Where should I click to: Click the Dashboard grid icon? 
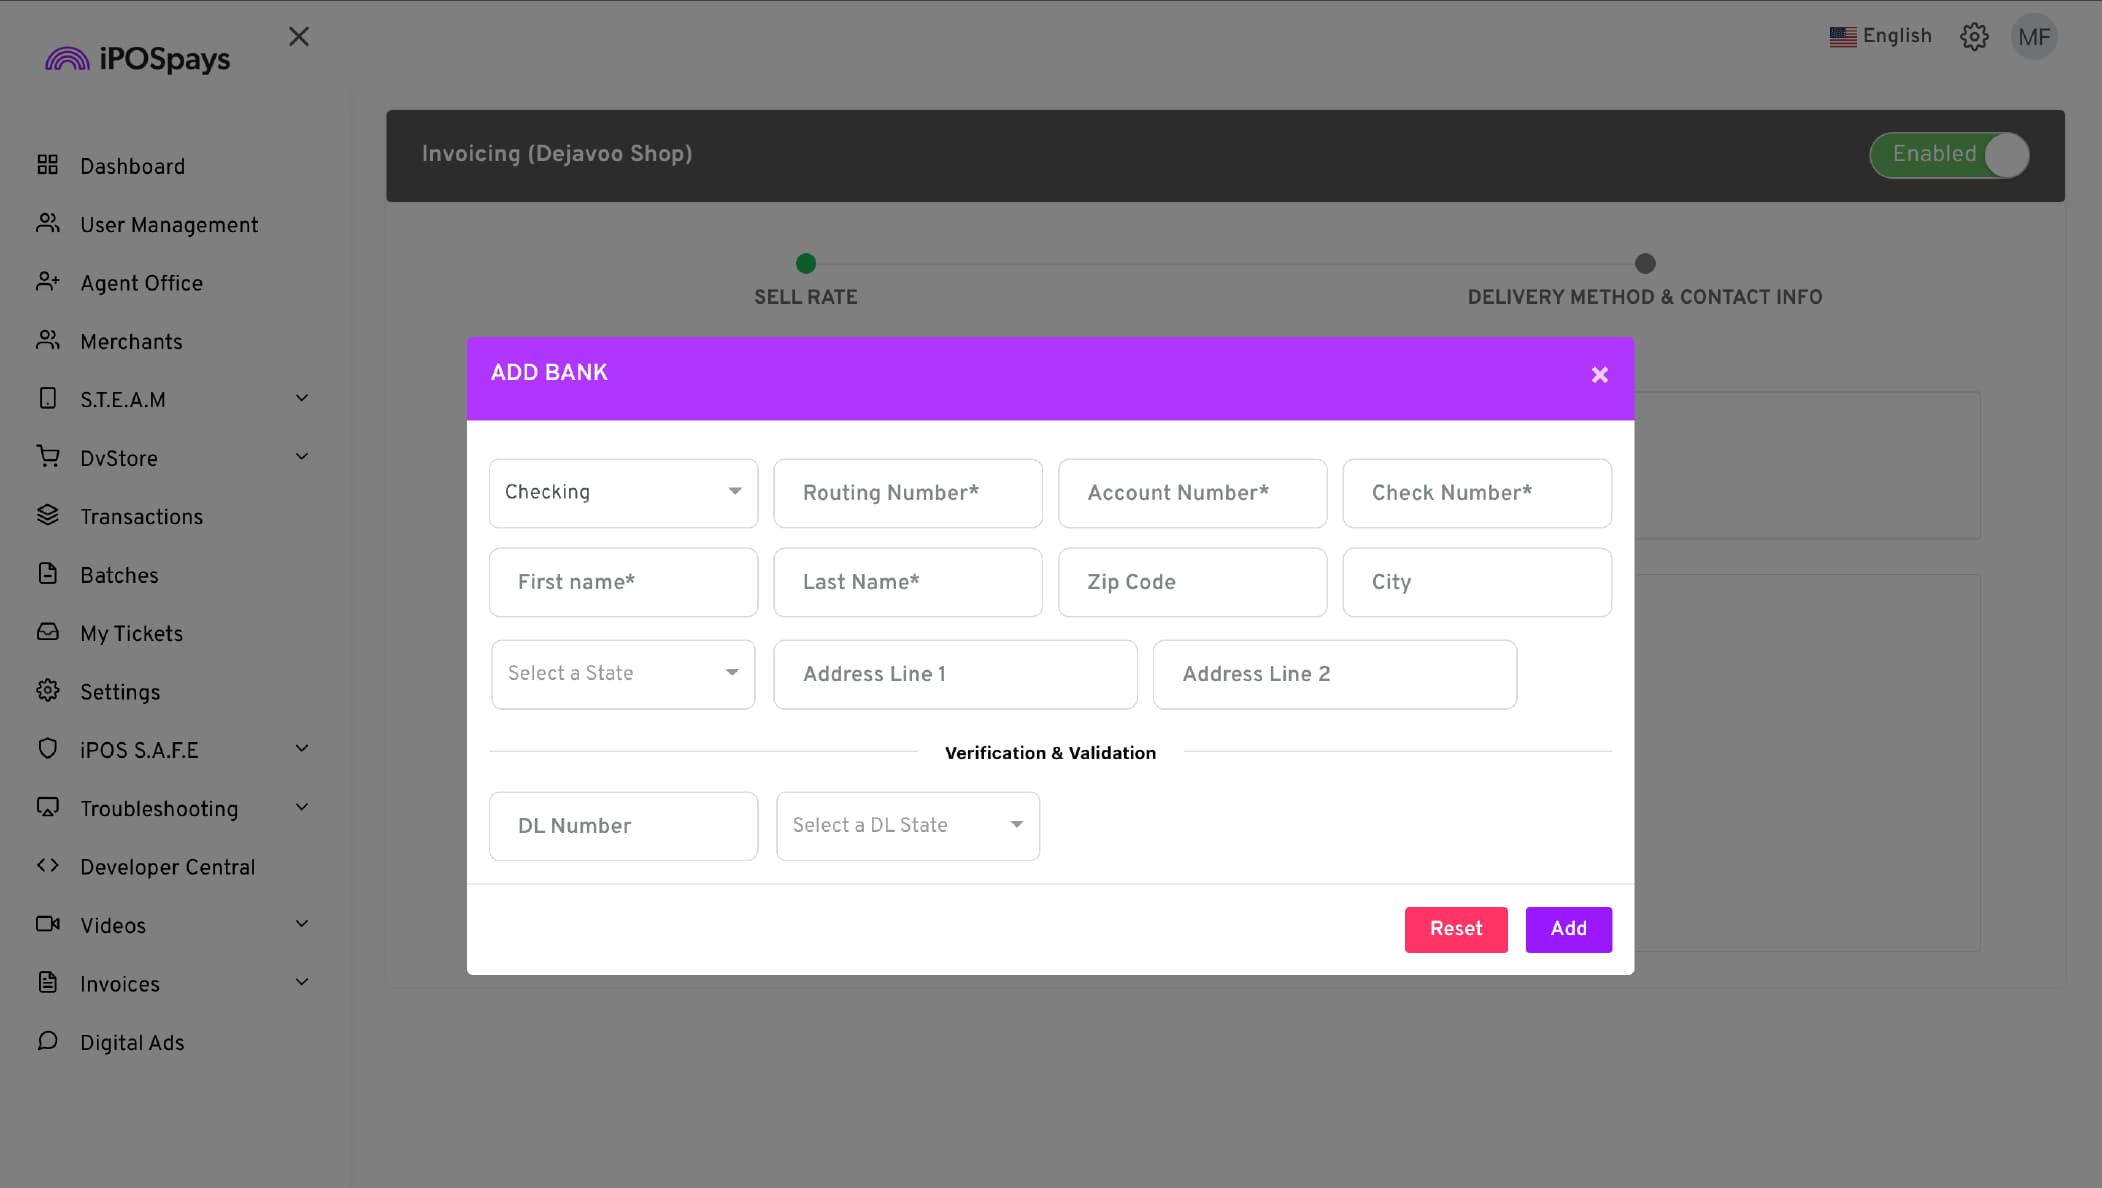pyautogui.click(x=47, y=165)
